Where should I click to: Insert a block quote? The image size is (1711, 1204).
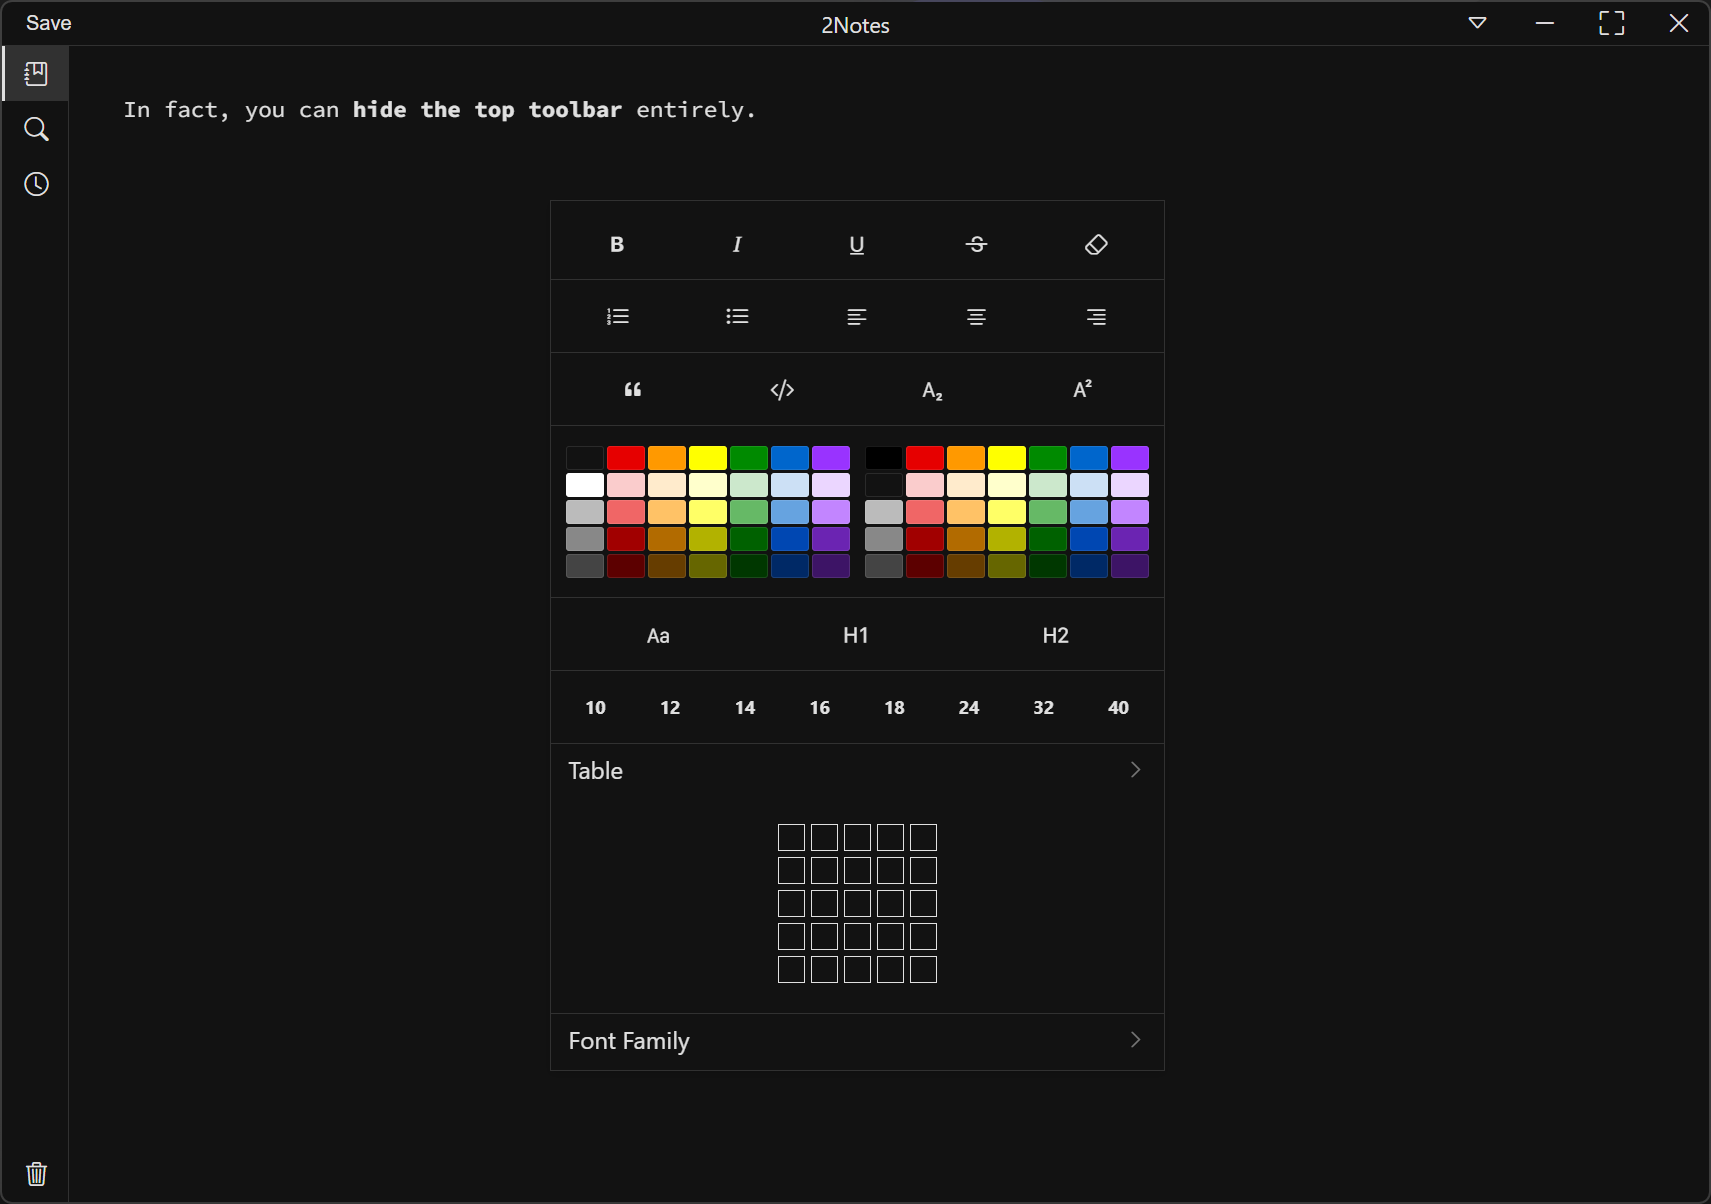(x=632, y=389)
